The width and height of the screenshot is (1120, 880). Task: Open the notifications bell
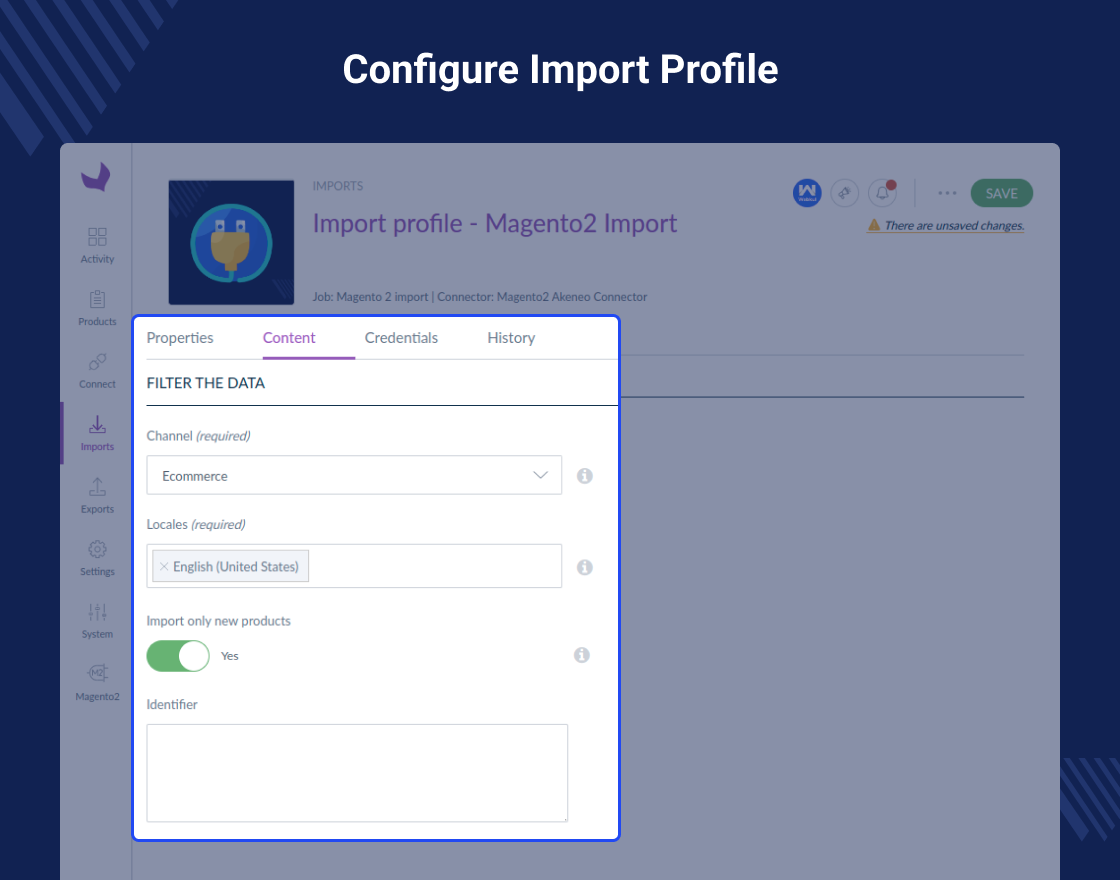(882, 193)
